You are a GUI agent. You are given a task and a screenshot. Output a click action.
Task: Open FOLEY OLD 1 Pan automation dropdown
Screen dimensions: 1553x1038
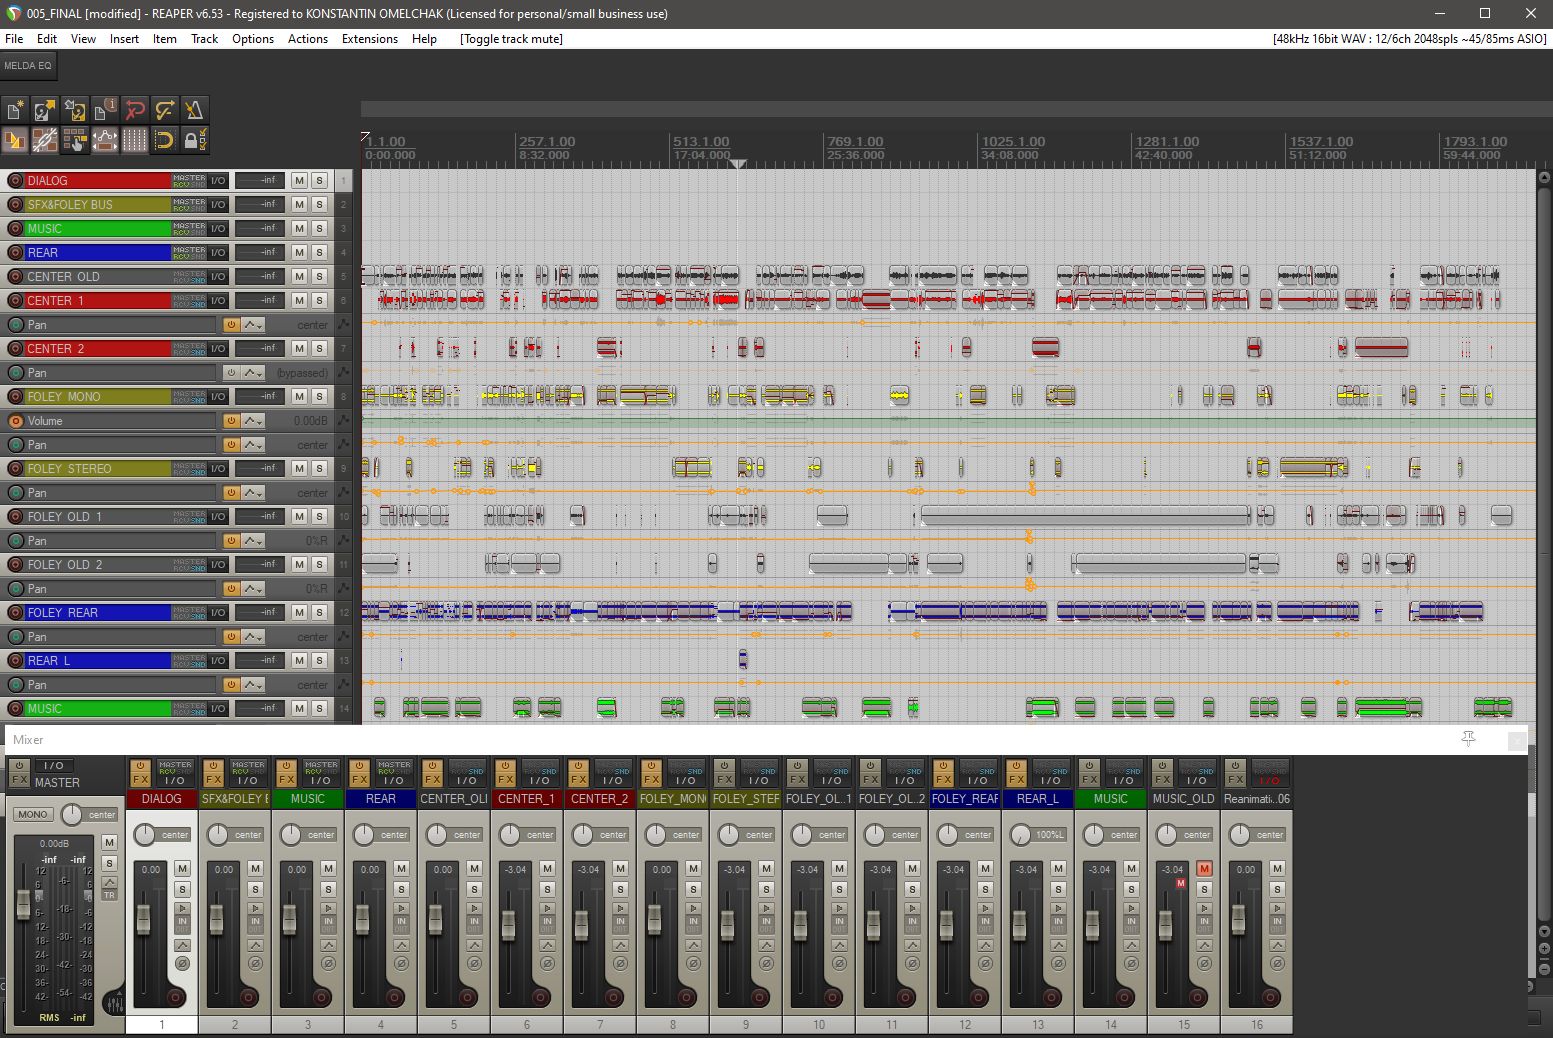coord(253,541)
